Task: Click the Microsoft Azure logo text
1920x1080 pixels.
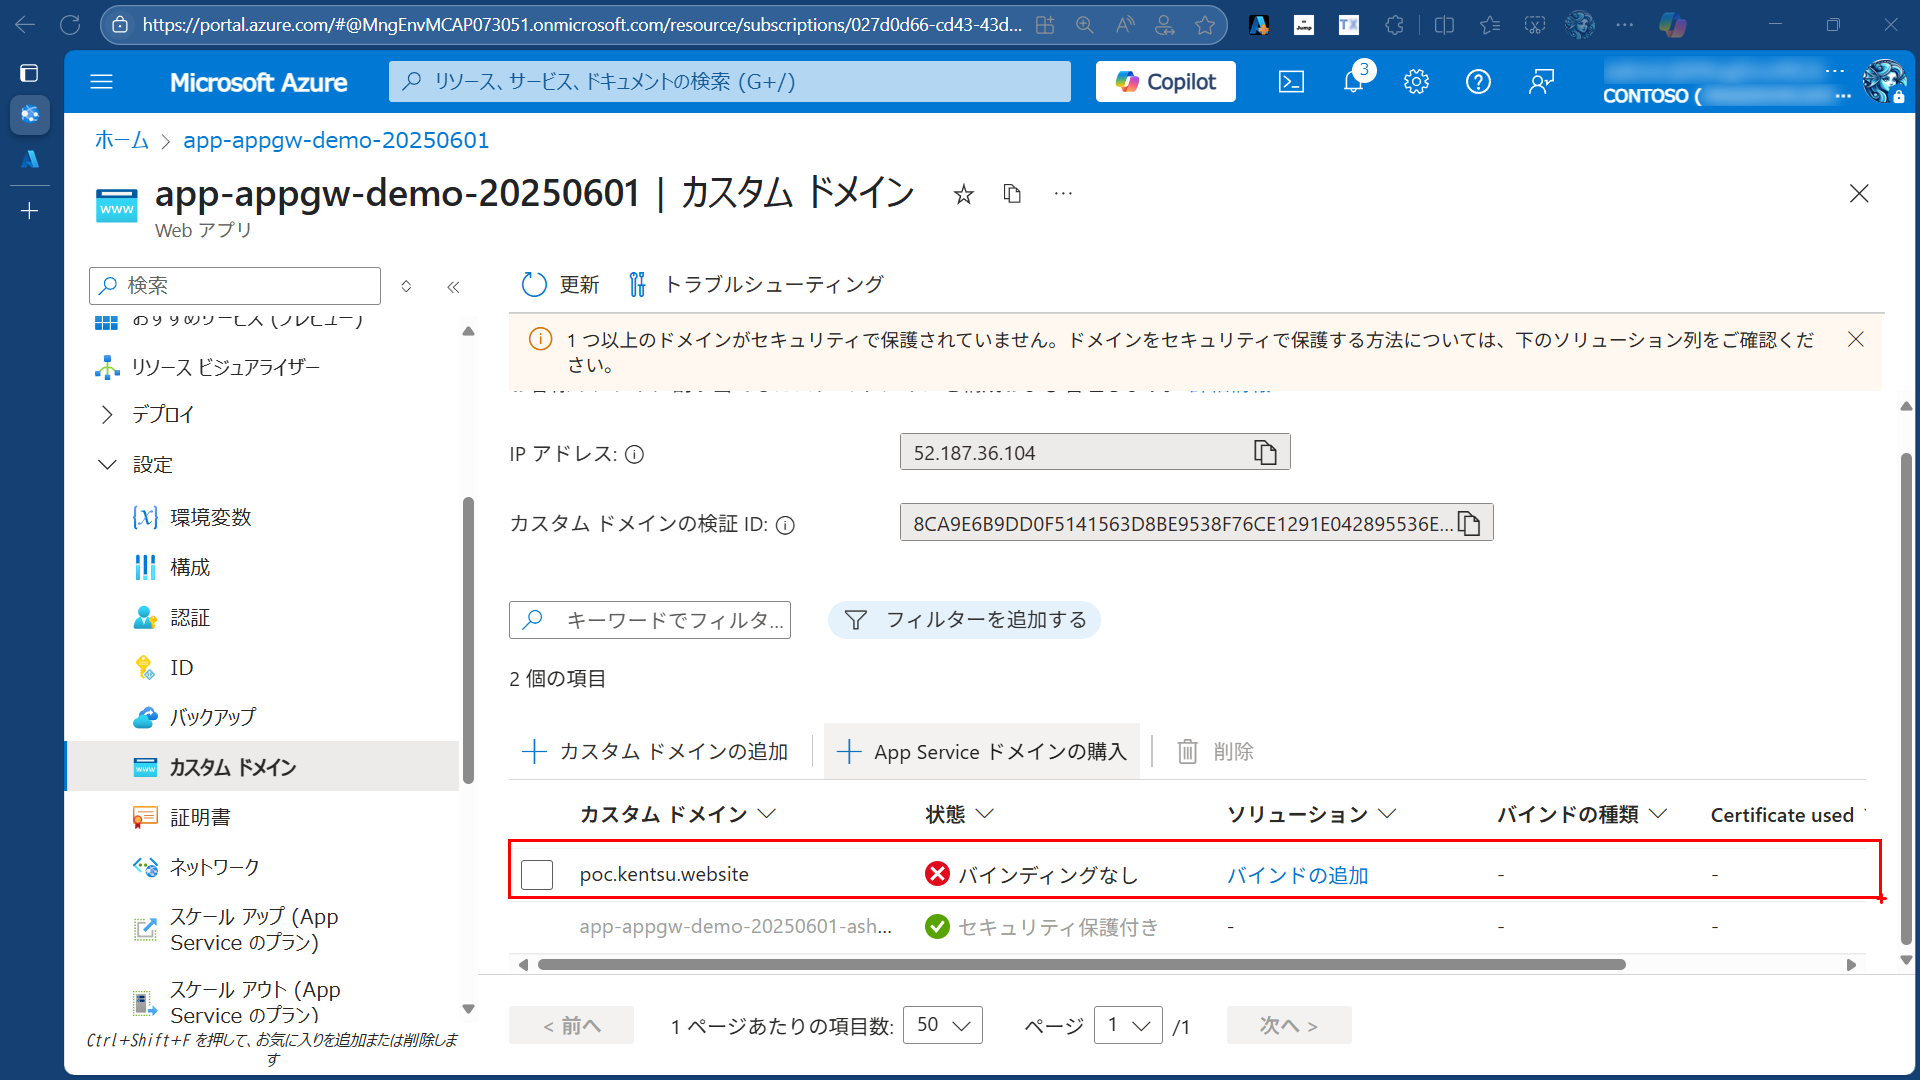Action: coord(258,82)
